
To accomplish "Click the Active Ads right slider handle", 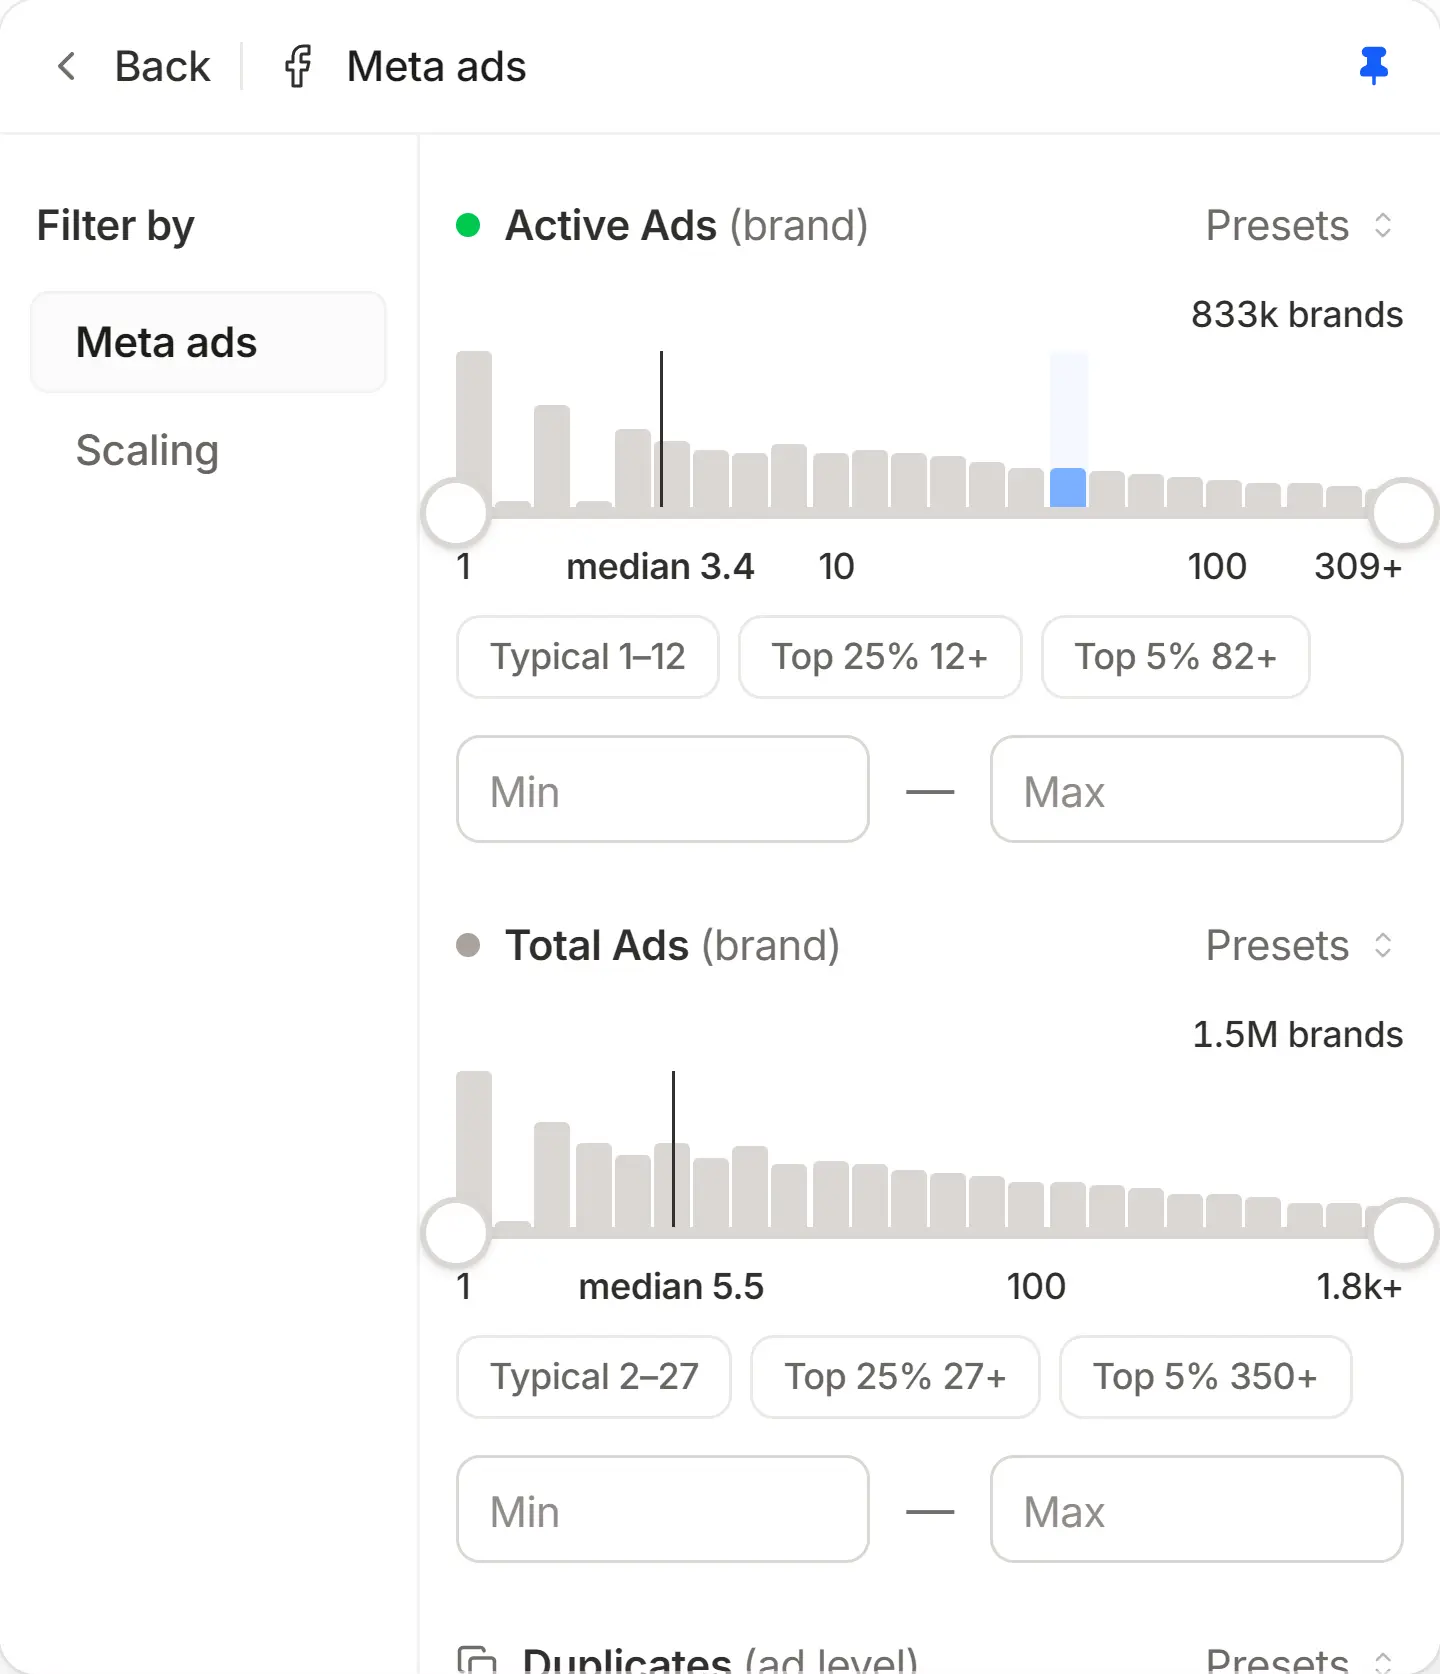I will pos(1404,512).
